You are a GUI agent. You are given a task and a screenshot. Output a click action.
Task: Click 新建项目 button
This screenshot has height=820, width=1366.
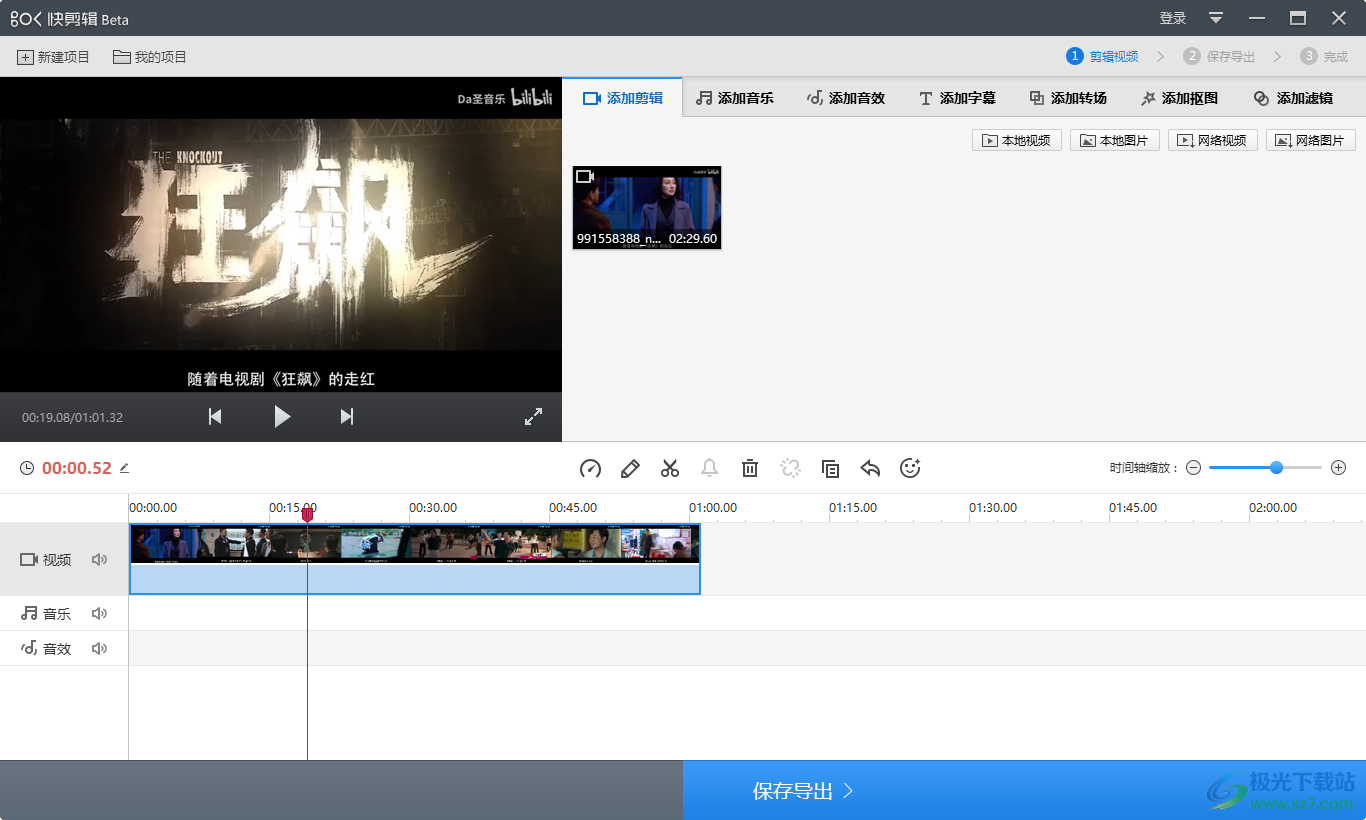54,57
